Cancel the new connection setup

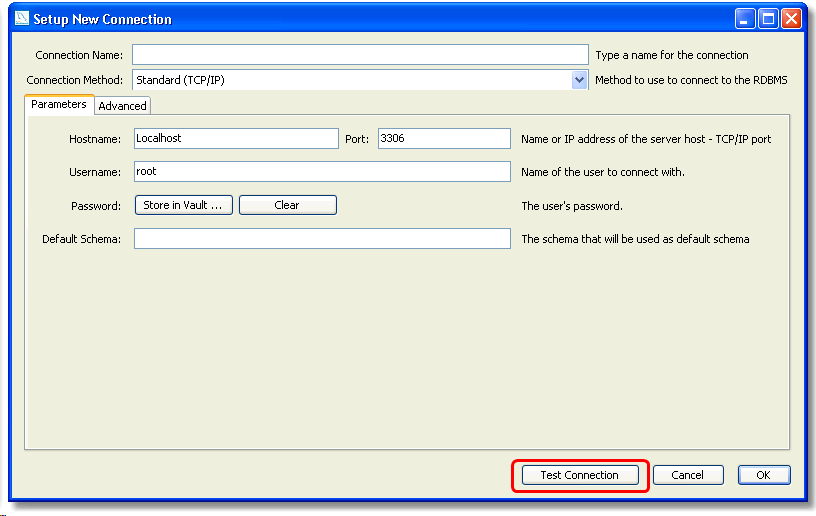688,475
